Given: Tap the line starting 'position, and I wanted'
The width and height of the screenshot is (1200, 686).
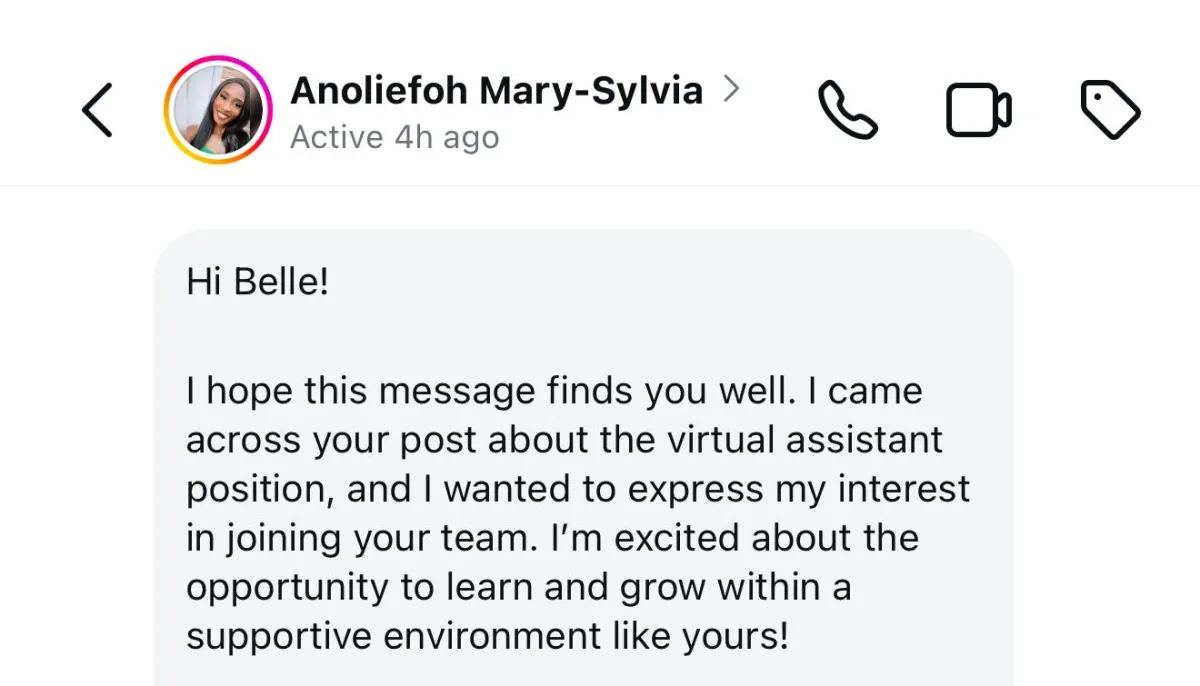Looking at the screenshot, I should (577, 489).
